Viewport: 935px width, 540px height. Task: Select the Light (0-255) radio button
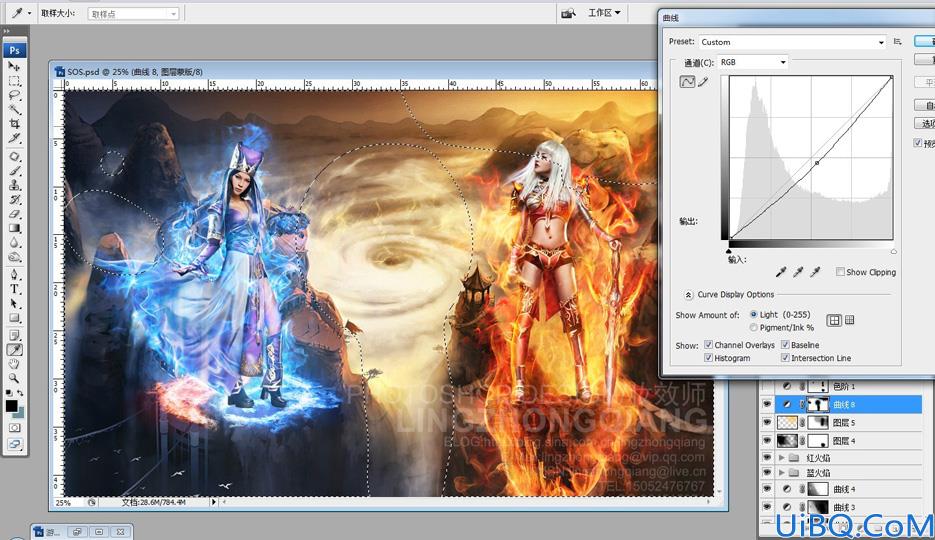click(x=754, y=314)
